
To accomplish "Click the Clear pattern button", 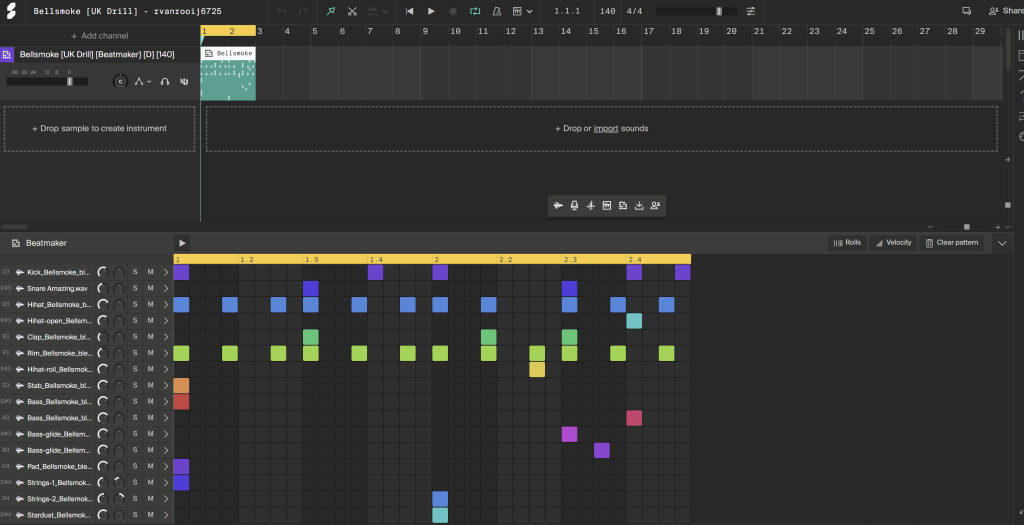I will click(x=951, y=243).
